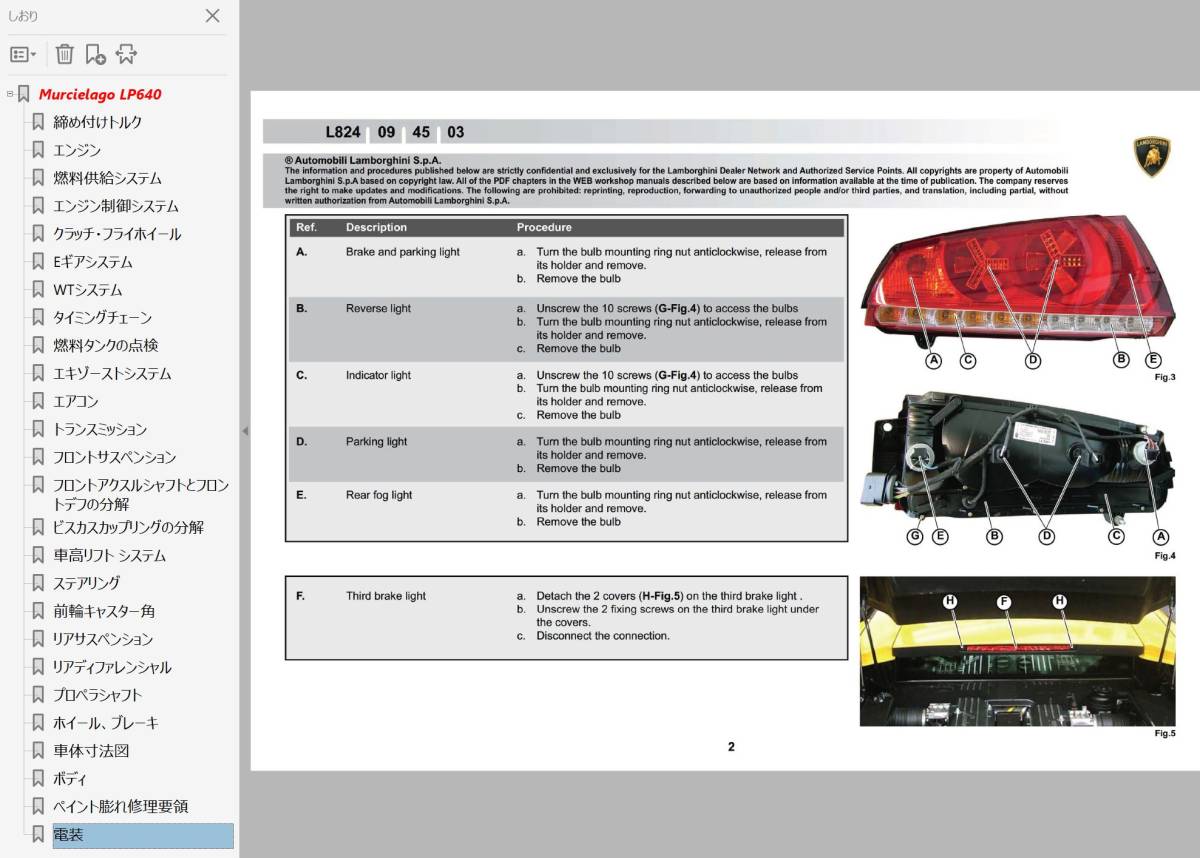Click 'Reverse light' description in row B
This screenshot has width=1200, height=858.
click(378, 308)
